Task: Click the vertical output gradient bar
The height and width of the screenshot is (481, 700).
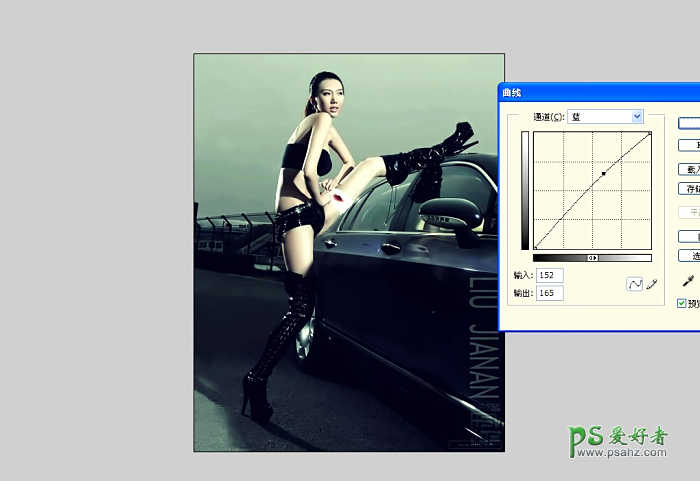Action: tap(525, 190)
